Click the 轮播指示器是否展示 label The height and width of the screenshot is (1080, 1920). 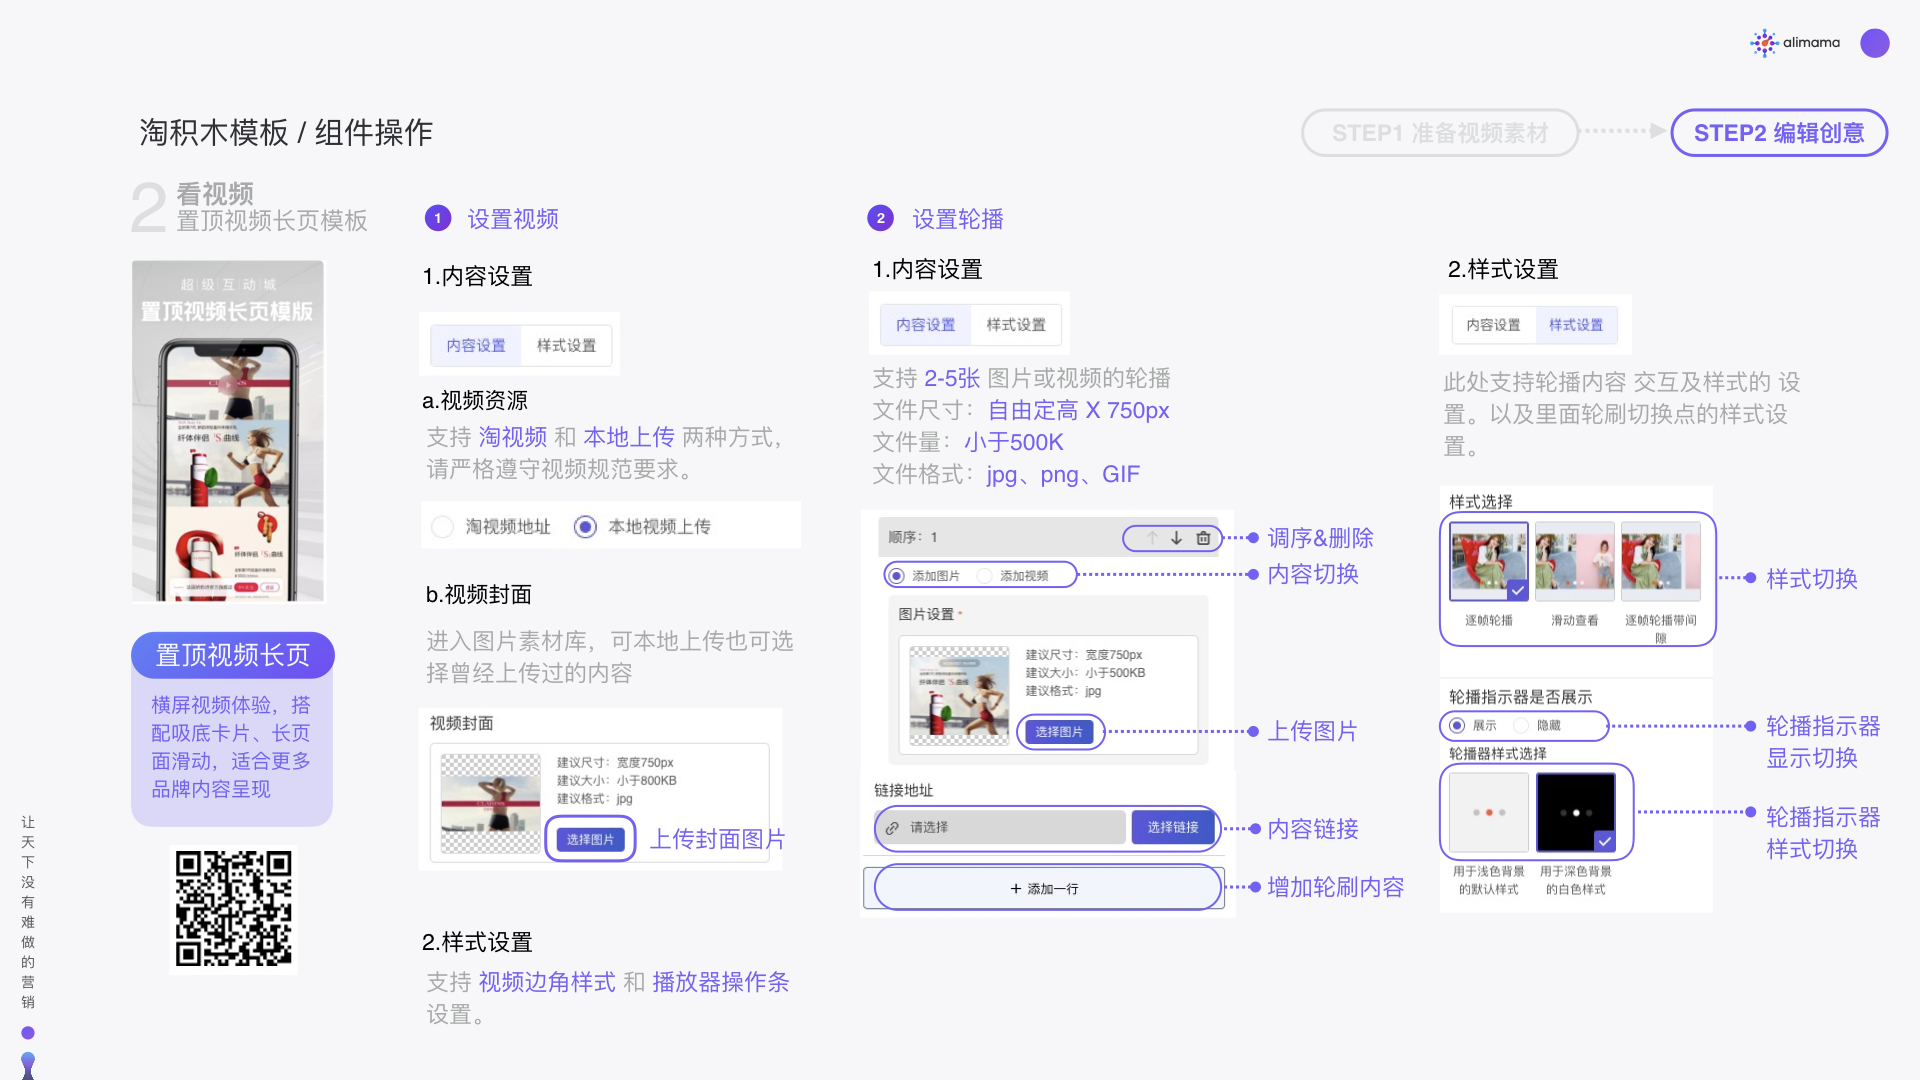click(1520, 697)
